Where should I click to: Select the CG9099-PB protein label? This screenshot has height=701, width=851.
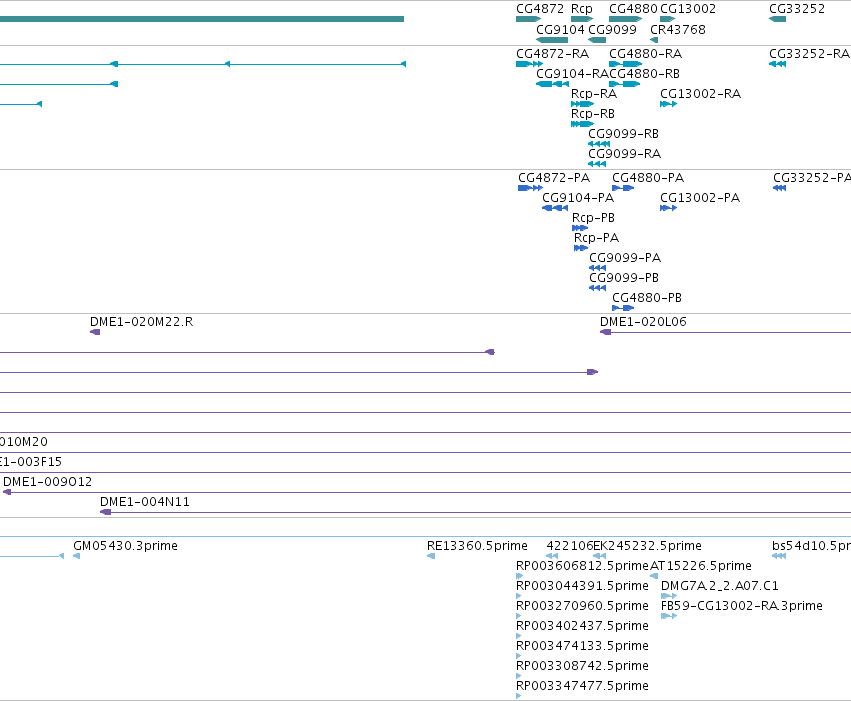coord(624,278)
